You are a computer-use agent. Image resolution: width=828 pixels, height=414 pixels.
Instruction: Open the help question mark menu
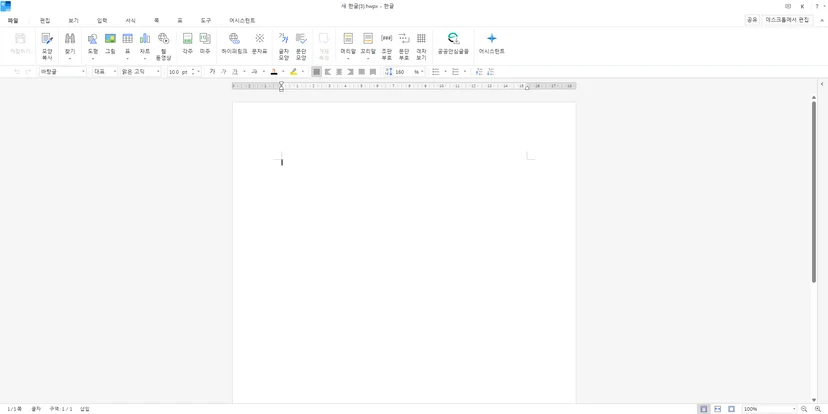(817, 6)
